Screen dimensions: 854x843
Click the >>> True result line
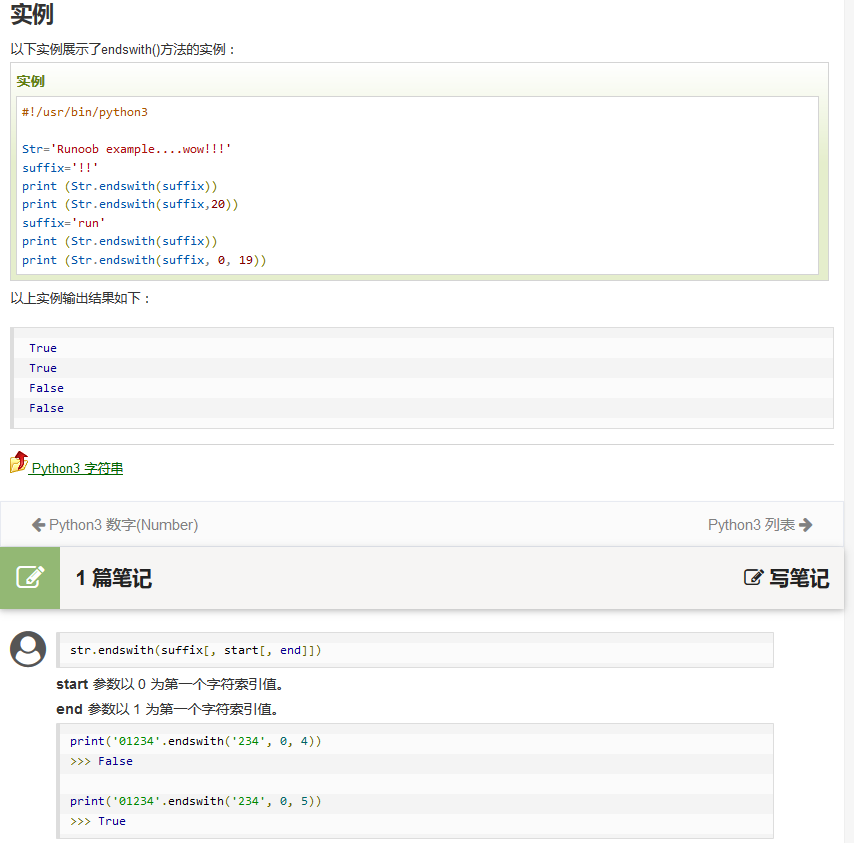[98, 821]
